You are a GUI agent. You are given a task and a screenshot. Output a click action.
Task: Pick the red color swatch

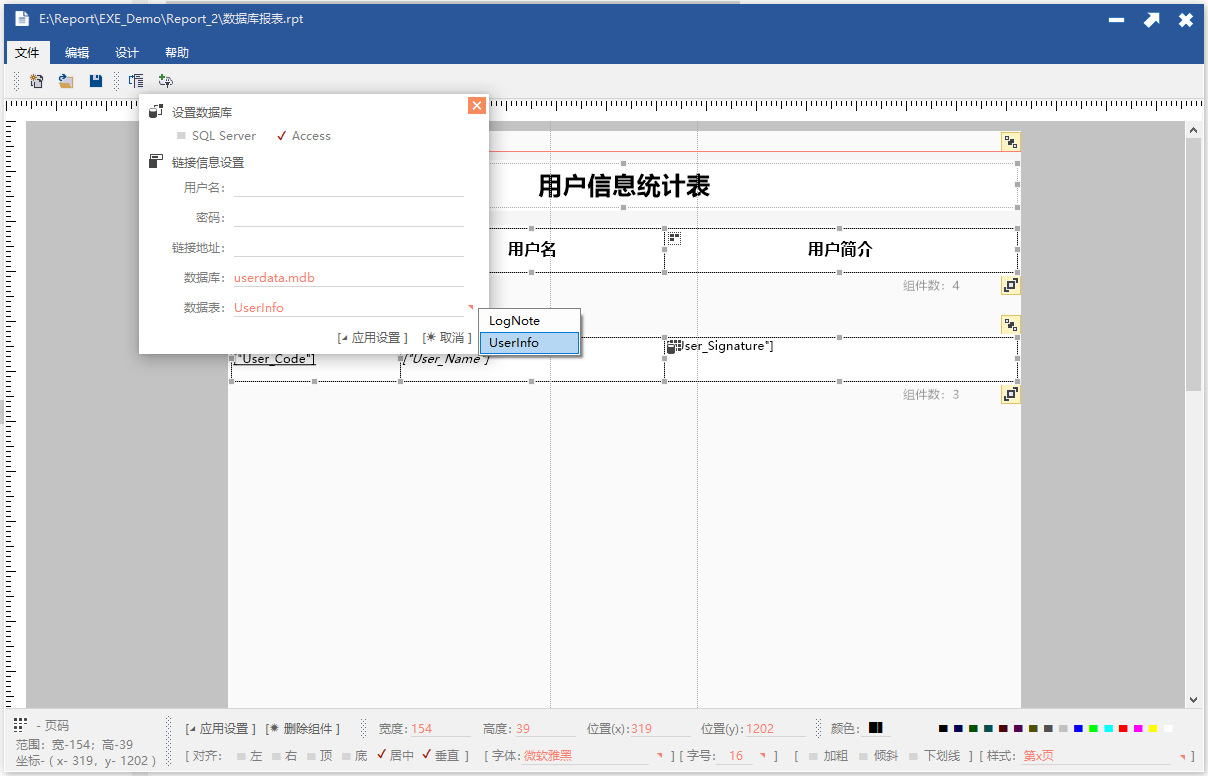(1123, 729)
